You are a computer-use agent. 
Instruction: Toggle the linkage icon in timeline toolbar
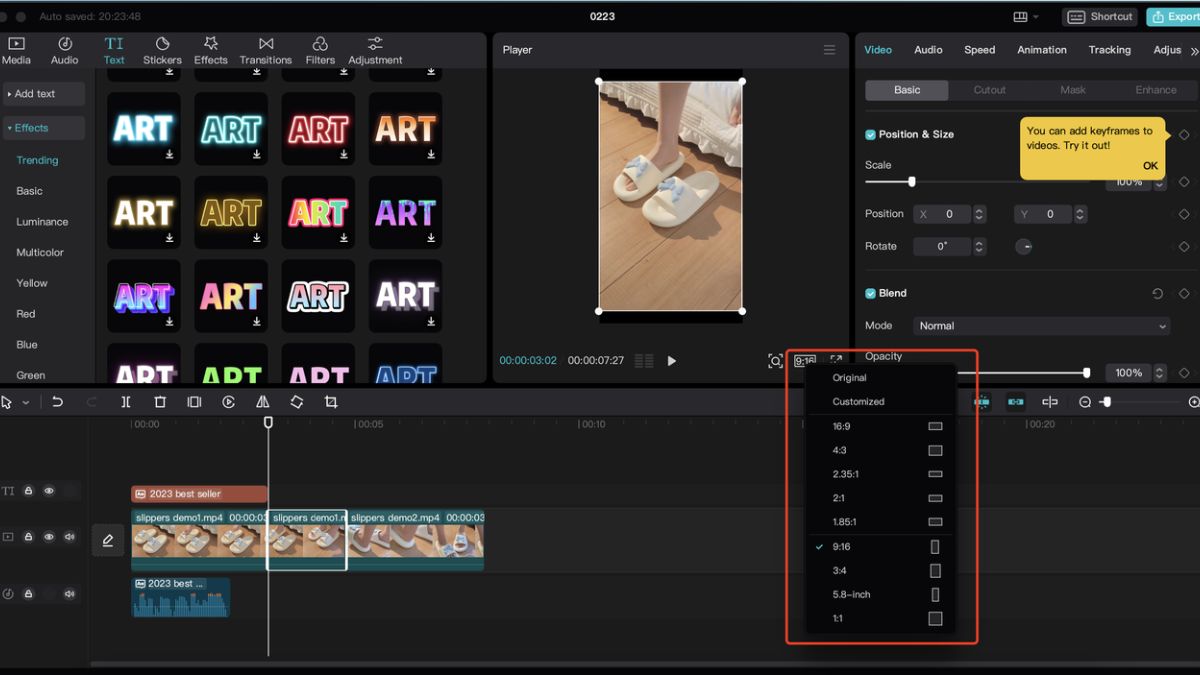(1016, 402)
